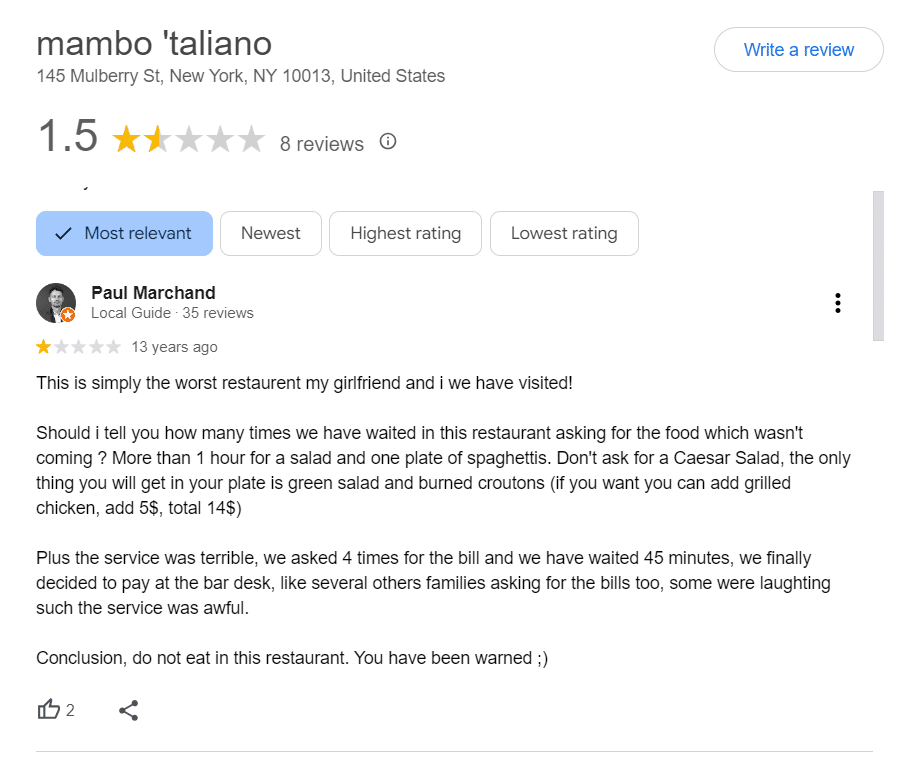This screenshot has height=779, width=906.
Task: Click the checkmark in Most relevant chip
Action: pos(63,233)
